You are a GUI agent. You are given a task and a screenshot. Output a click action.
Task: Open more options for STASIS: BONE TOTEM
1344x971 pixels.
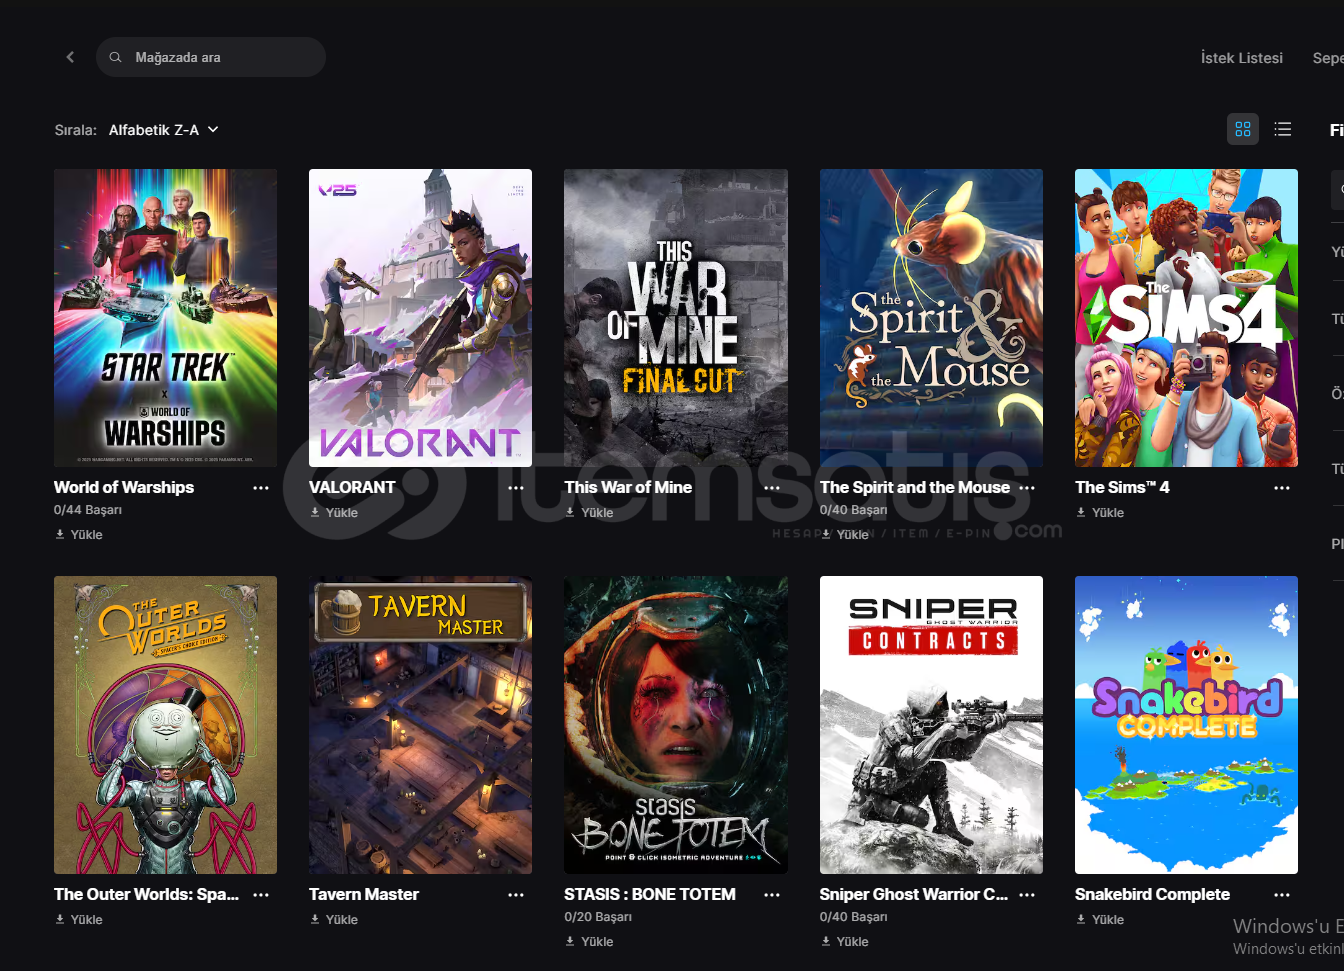(772, 895)
